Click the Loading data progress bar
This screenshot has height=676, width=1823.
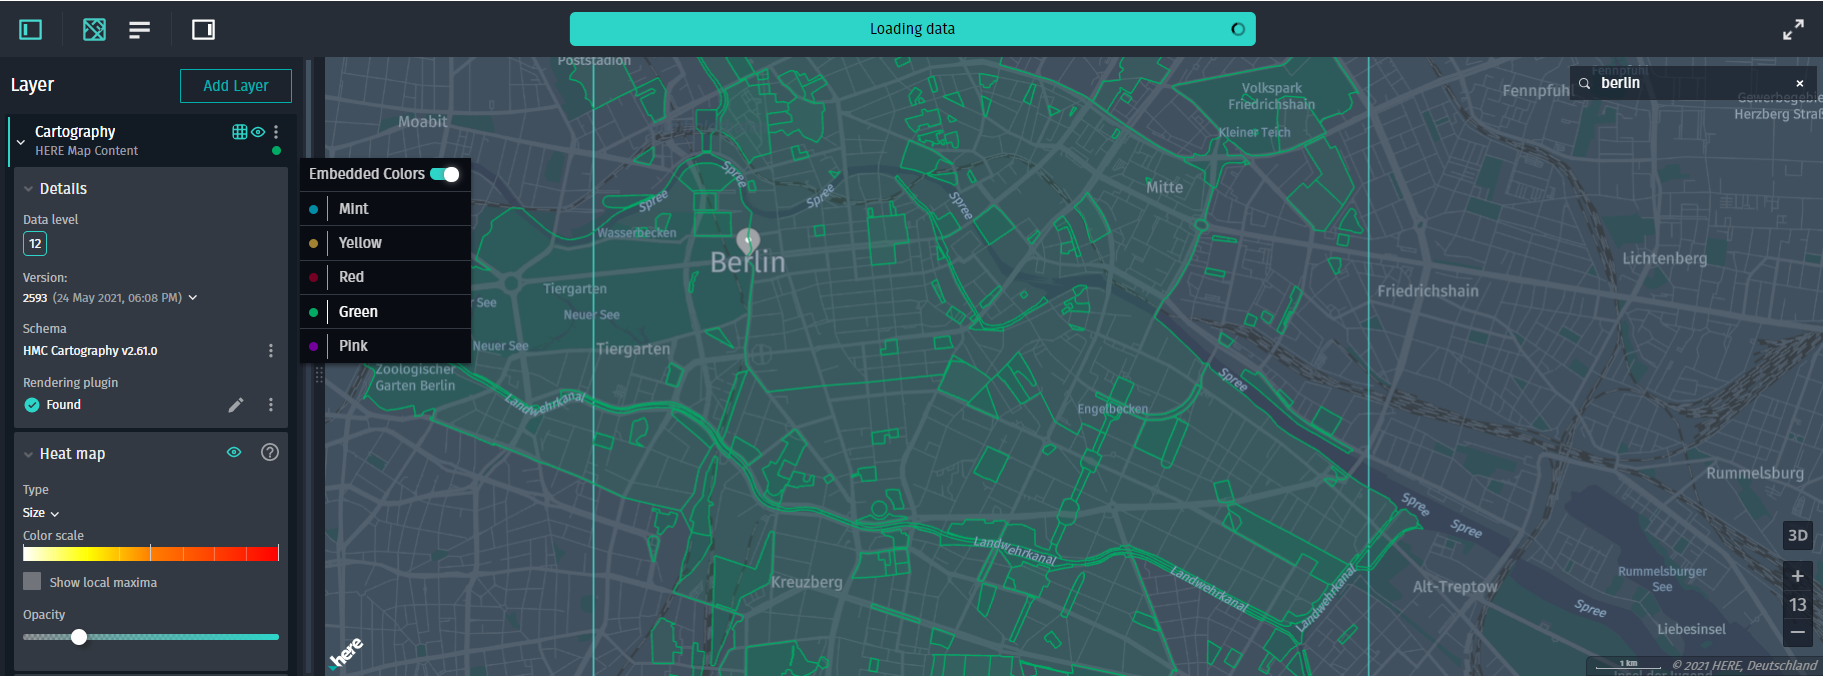pos(912,29)
